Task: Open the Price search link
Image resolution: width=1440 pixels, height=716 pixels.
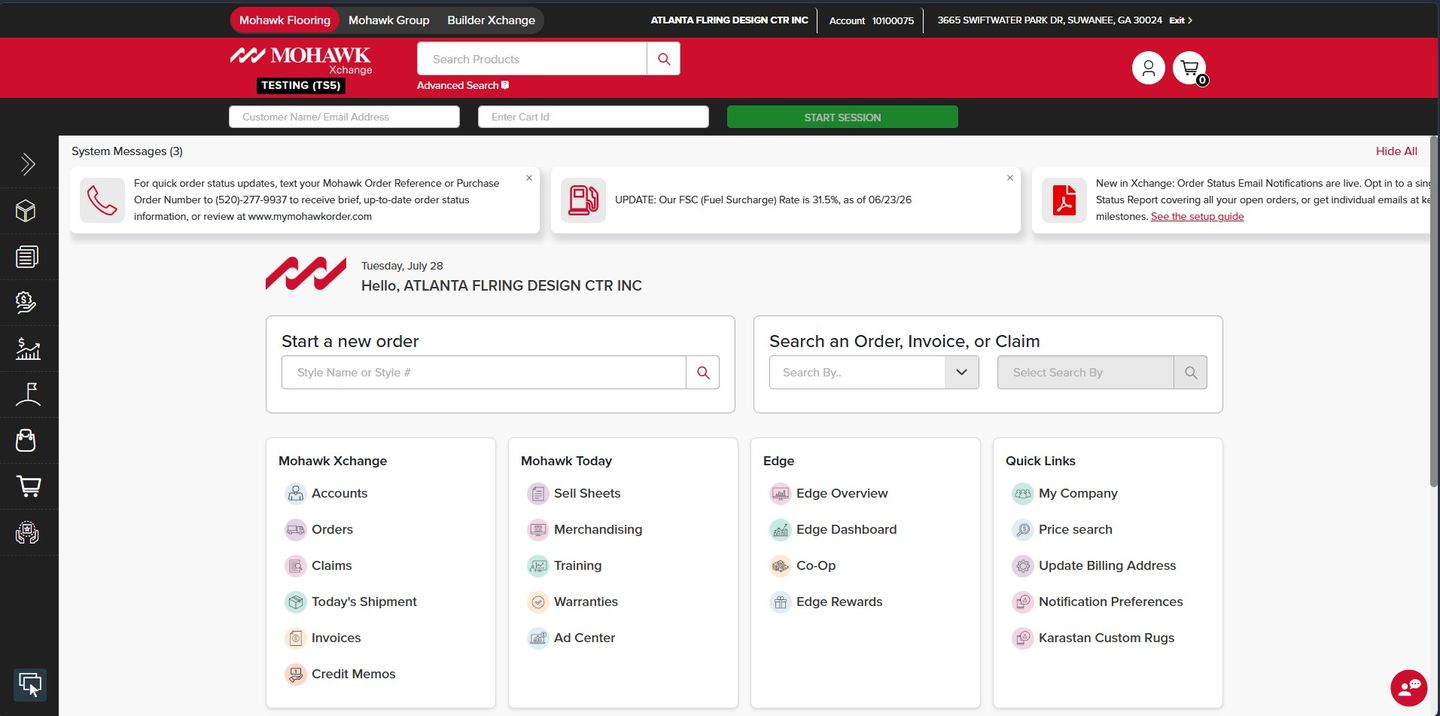Action: (1075, 530)
